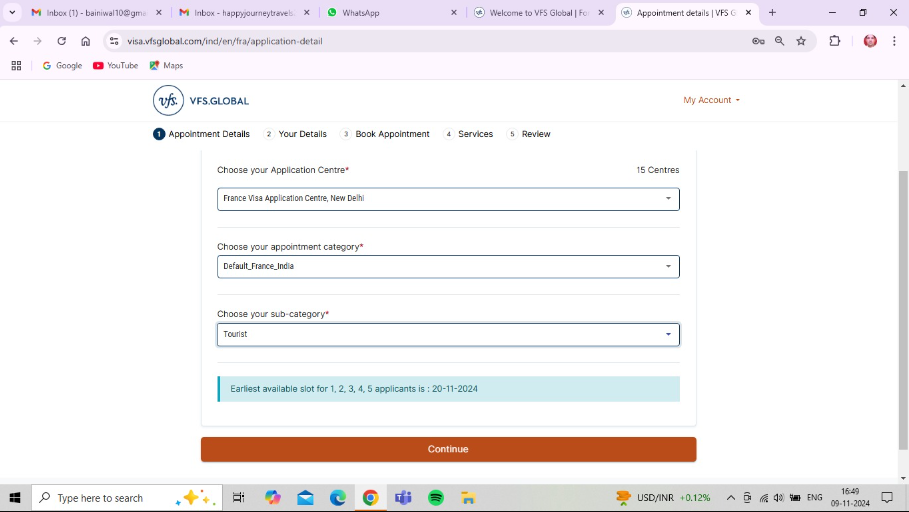Close the WhatsApp tab
Viewport: 909px width, 512px height.
click(x=454, y=12)
